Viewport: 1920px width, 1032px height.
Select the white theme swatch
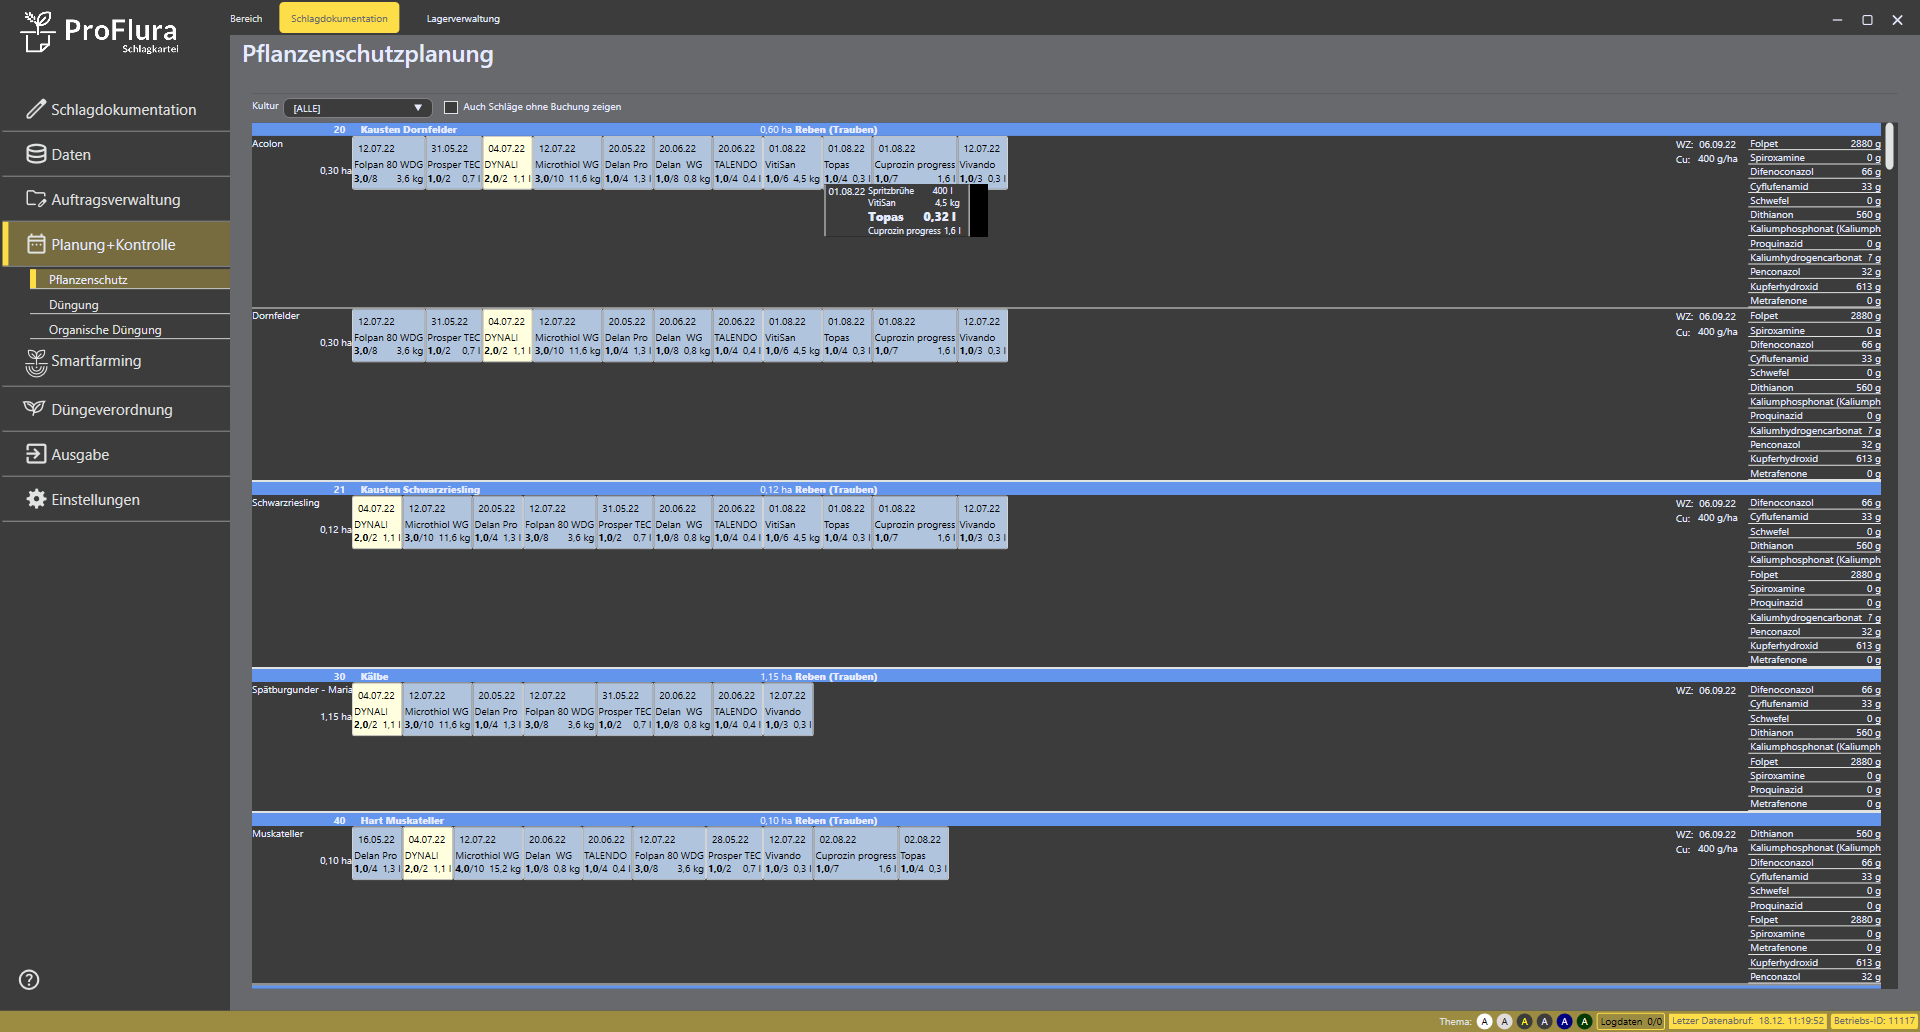coord(1484,1021)
